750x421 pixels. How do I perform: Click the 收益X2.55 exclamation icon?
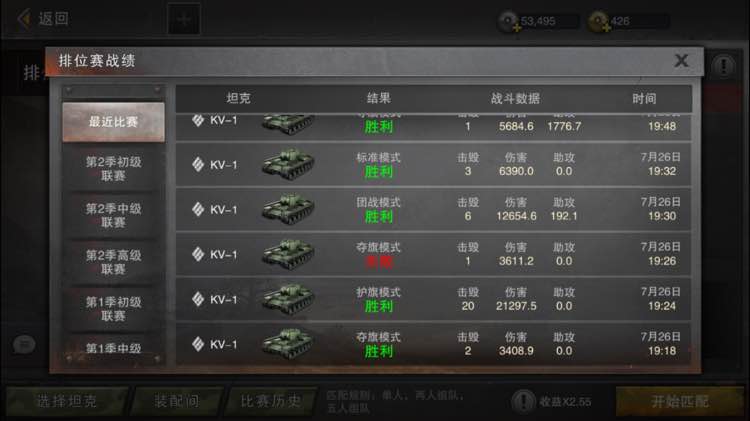click(x=523, y=401)
